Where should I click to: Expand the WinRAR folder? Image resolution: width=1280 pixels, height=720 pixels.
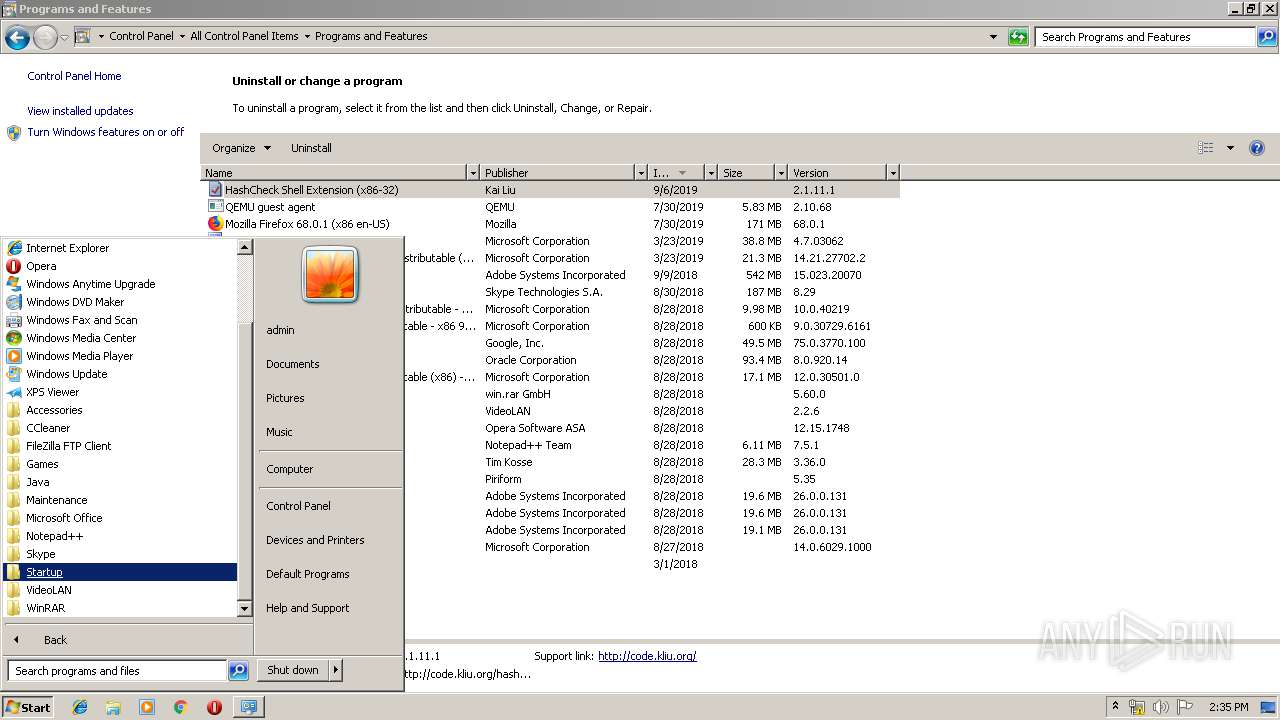(45, 608)
